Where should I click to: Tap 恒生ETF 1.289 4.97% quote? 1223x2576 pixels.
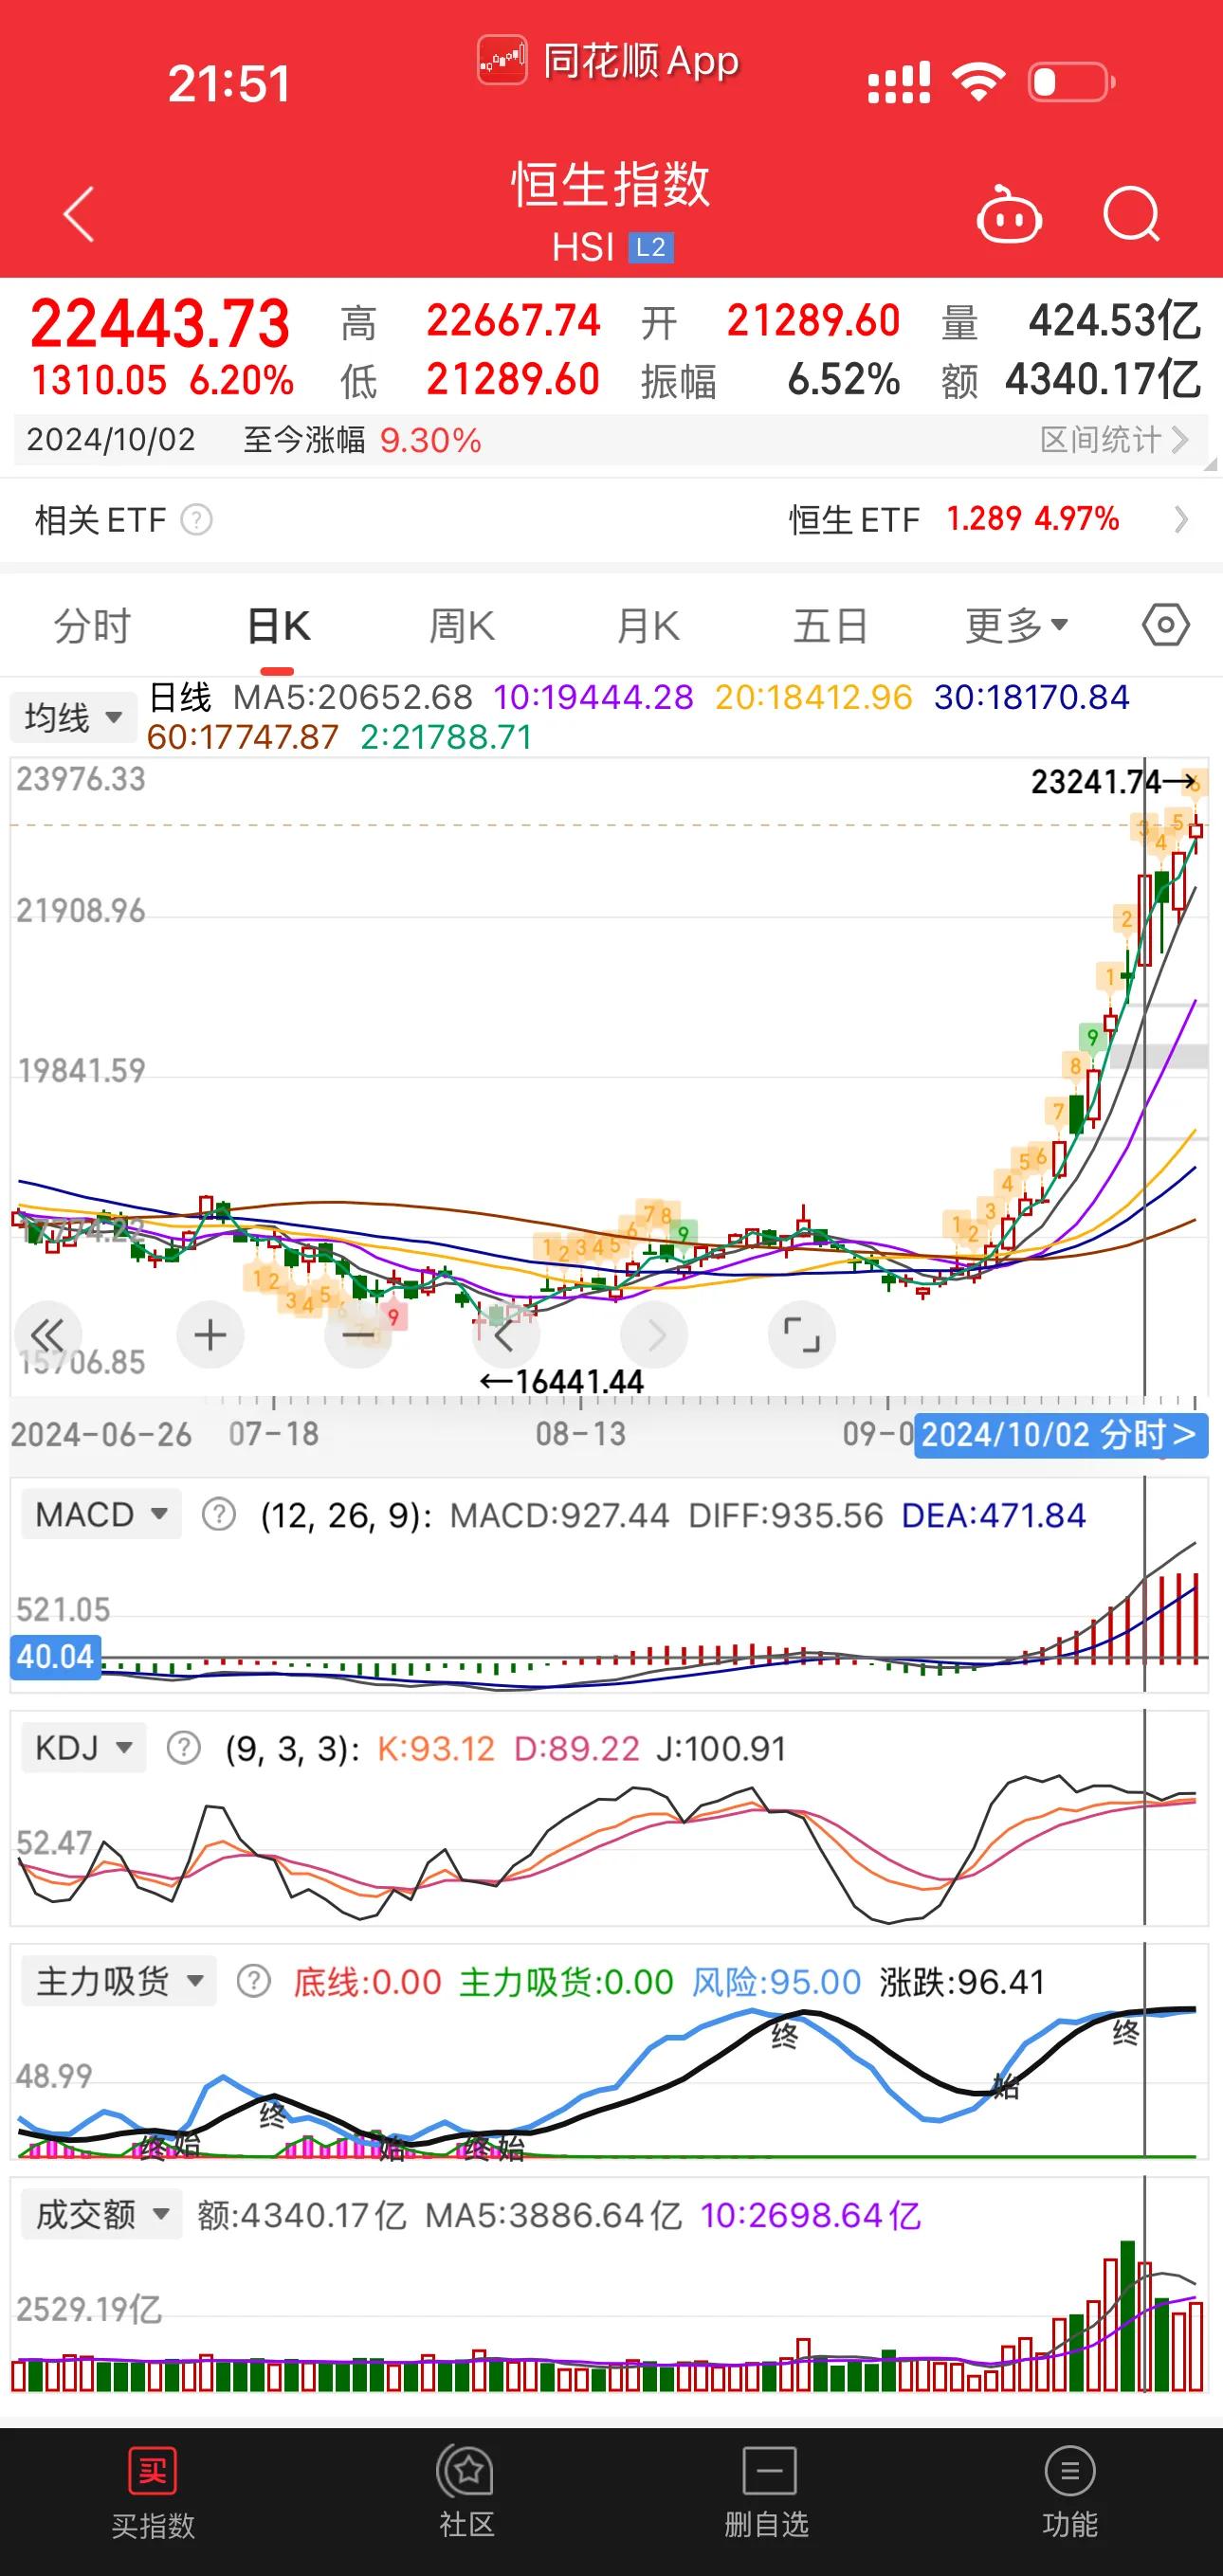954,520
